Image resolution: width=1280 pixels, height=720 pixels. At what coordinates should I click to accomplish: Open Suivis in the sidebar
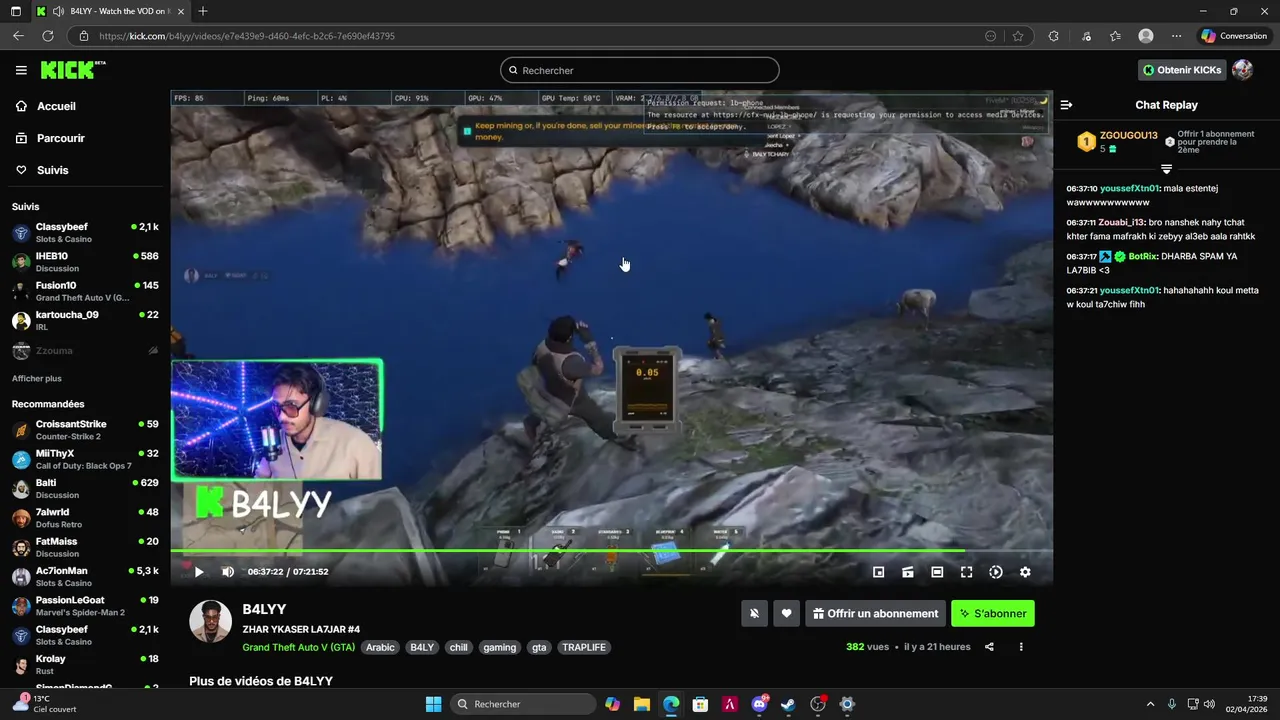[85, 170]
